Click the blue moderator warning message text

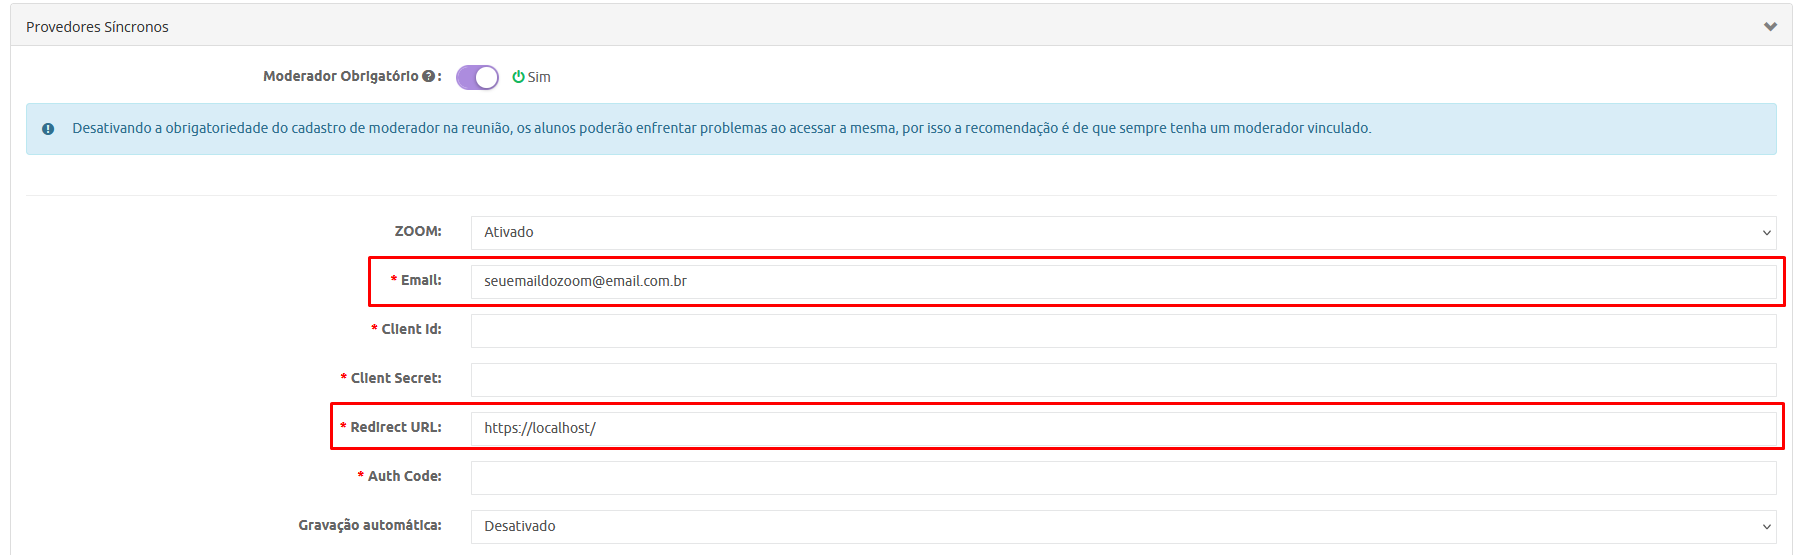pos(720,129)
